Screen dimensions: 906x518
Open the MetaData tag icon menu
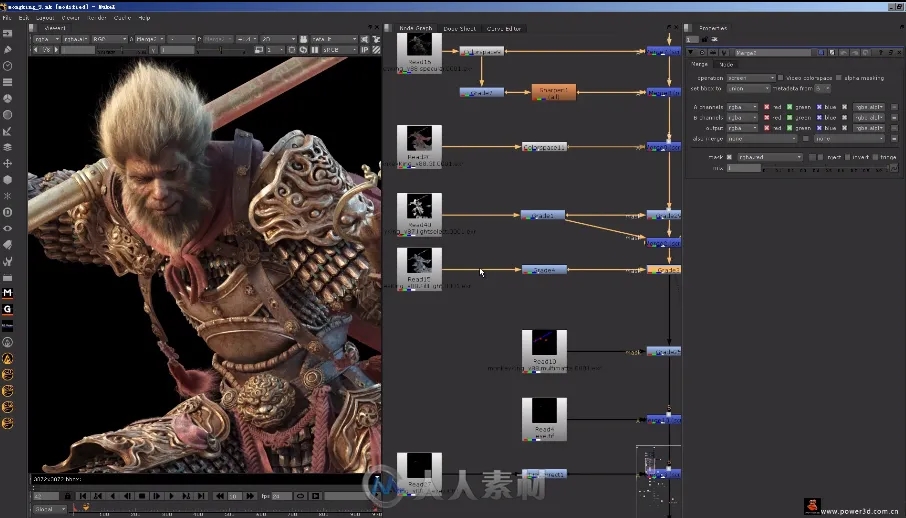8,245
